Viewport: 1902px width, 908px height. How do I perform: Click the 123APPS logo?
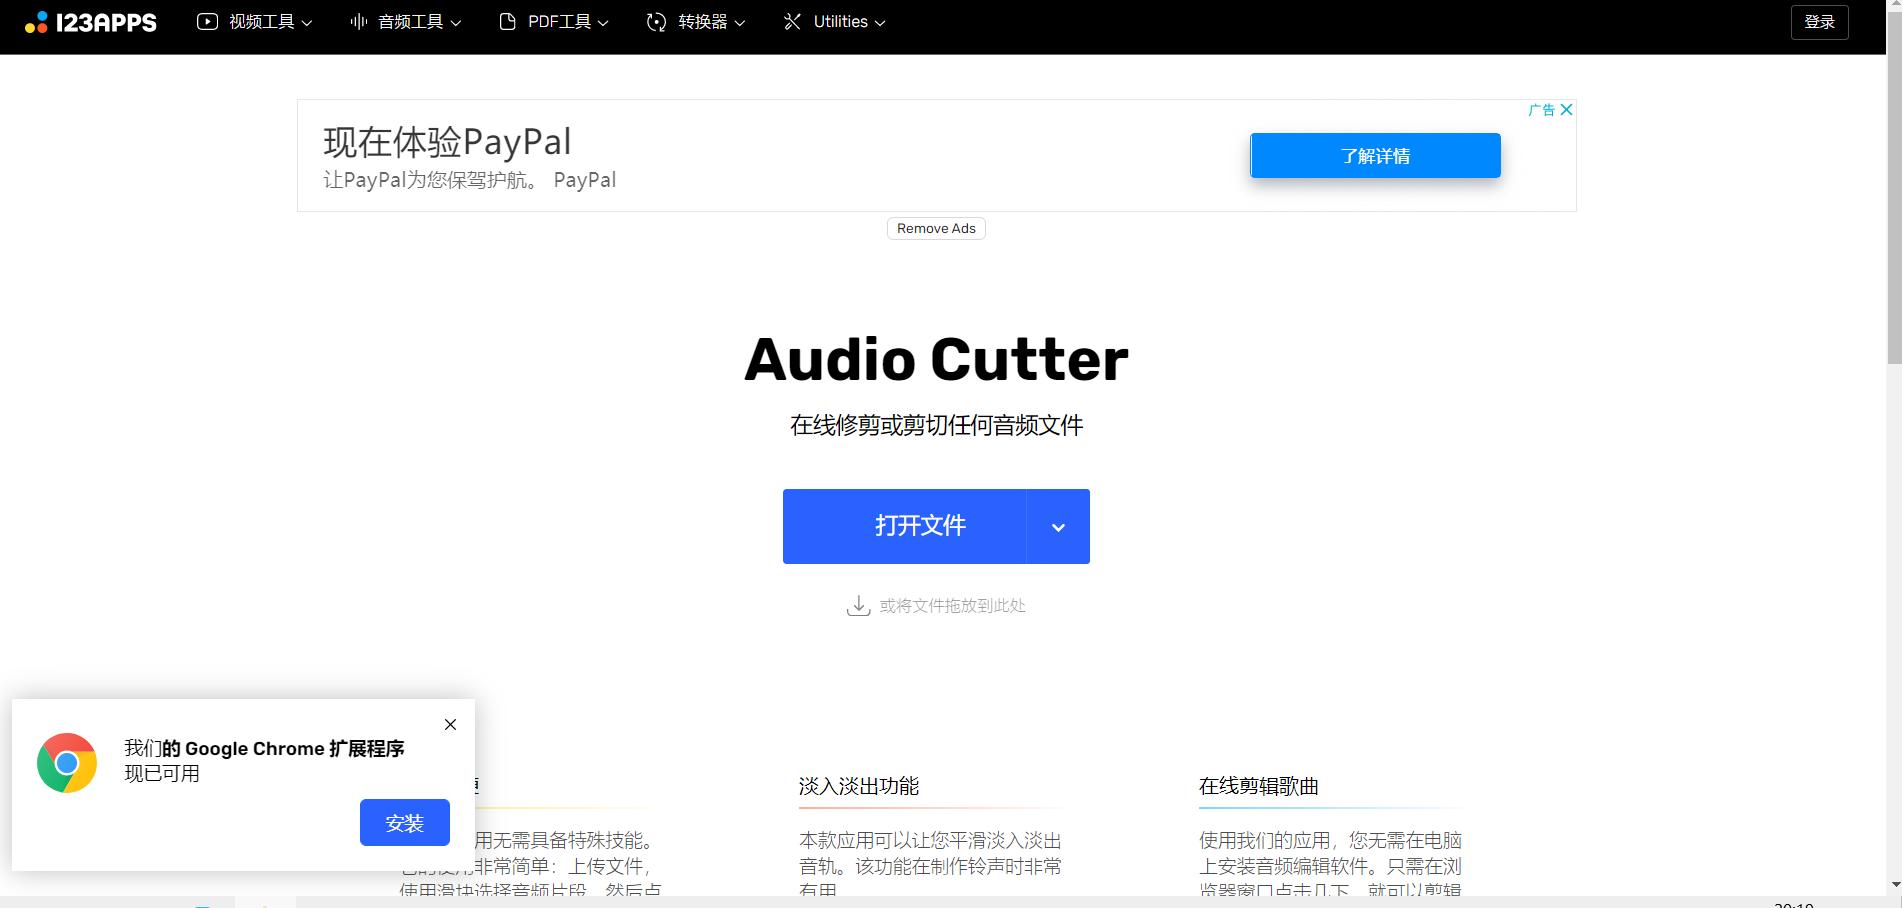click(90, 21)
